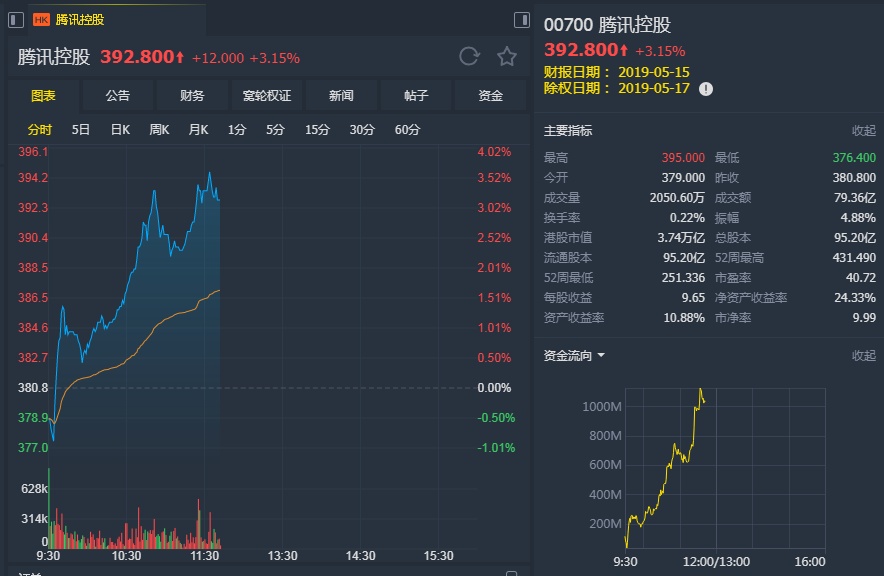
Task: Open the 窝轮权证 tab
Action: (x=267, y=96)
